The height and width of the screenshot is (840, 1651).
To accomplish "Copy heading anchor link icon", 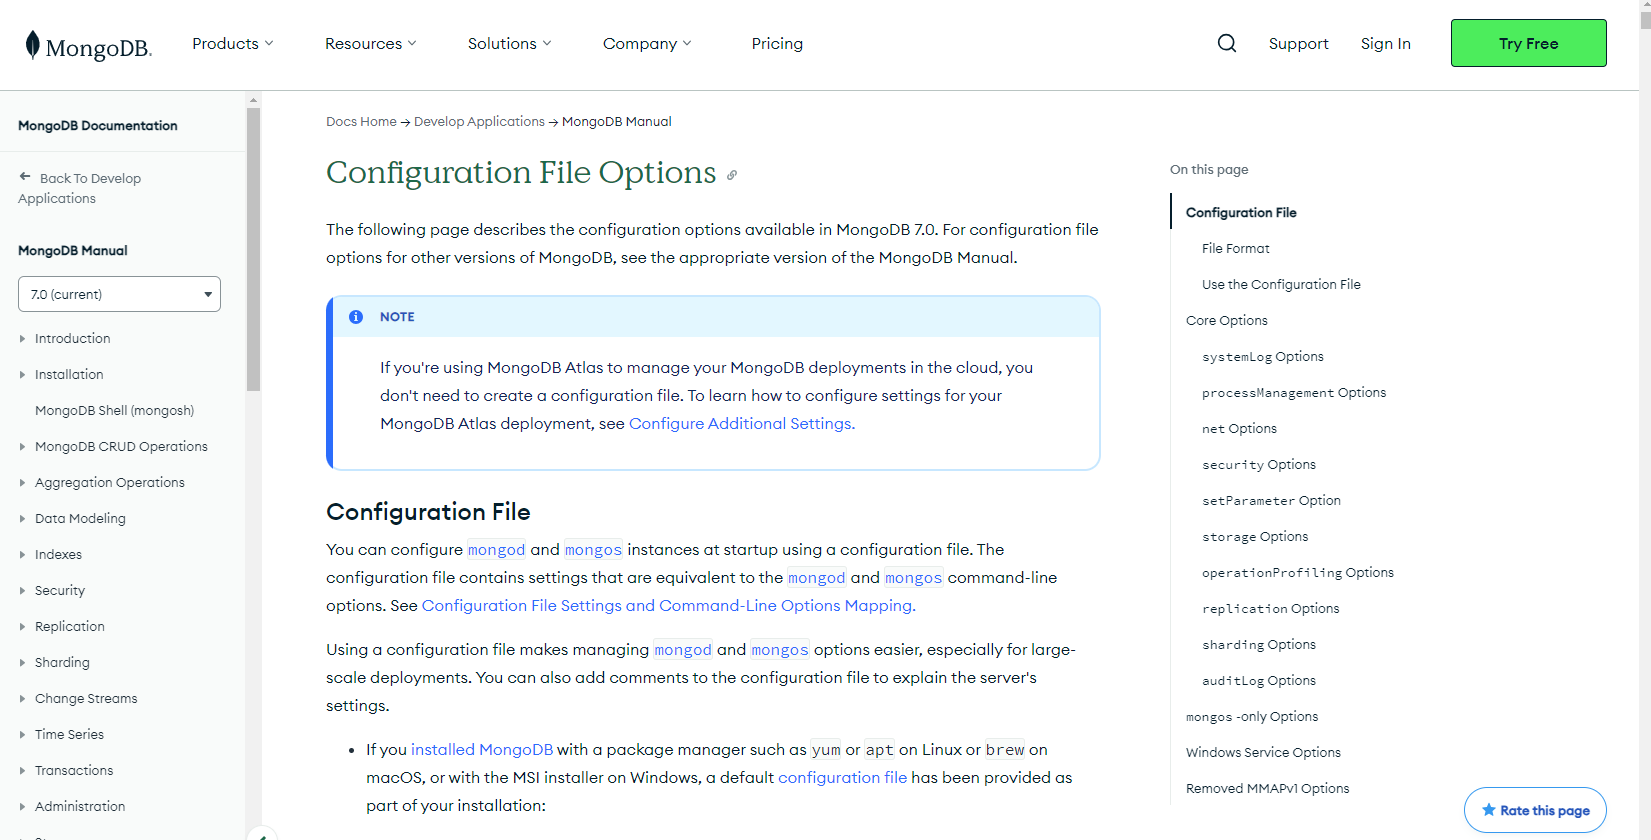I will pyautogui.click(x=732, y=175).
